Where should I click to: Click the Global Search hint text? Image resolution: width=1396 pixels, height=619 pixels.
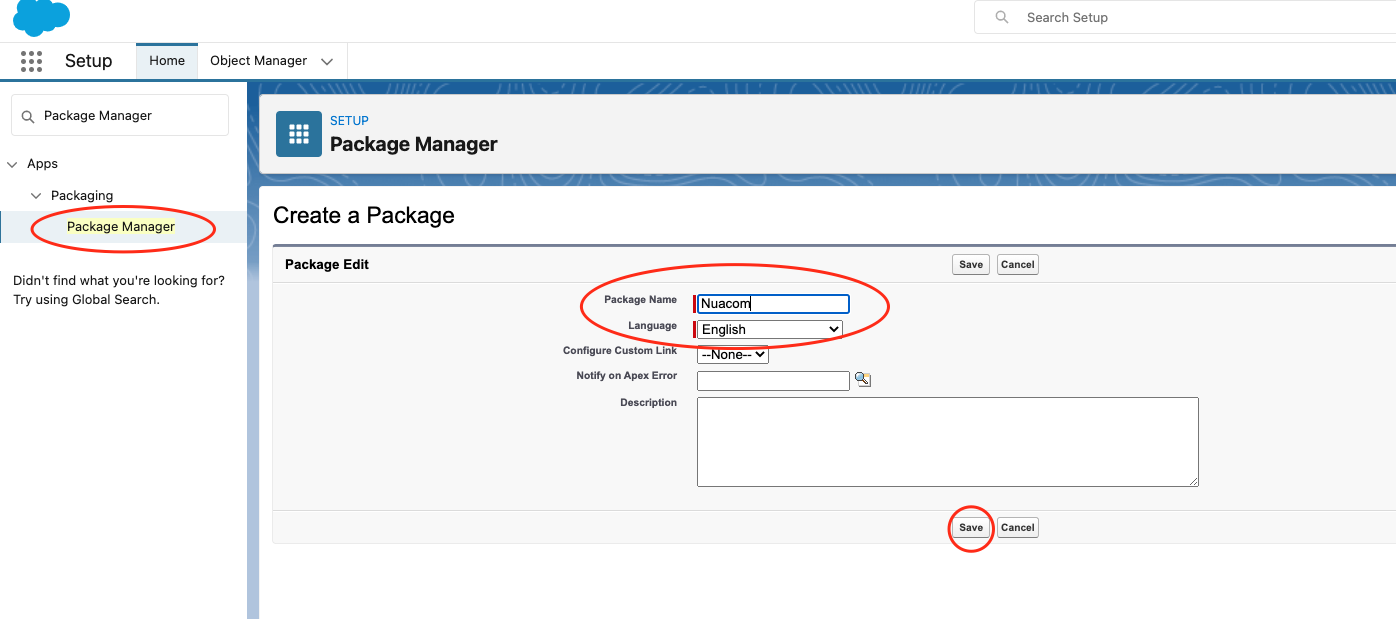[119, 290]
